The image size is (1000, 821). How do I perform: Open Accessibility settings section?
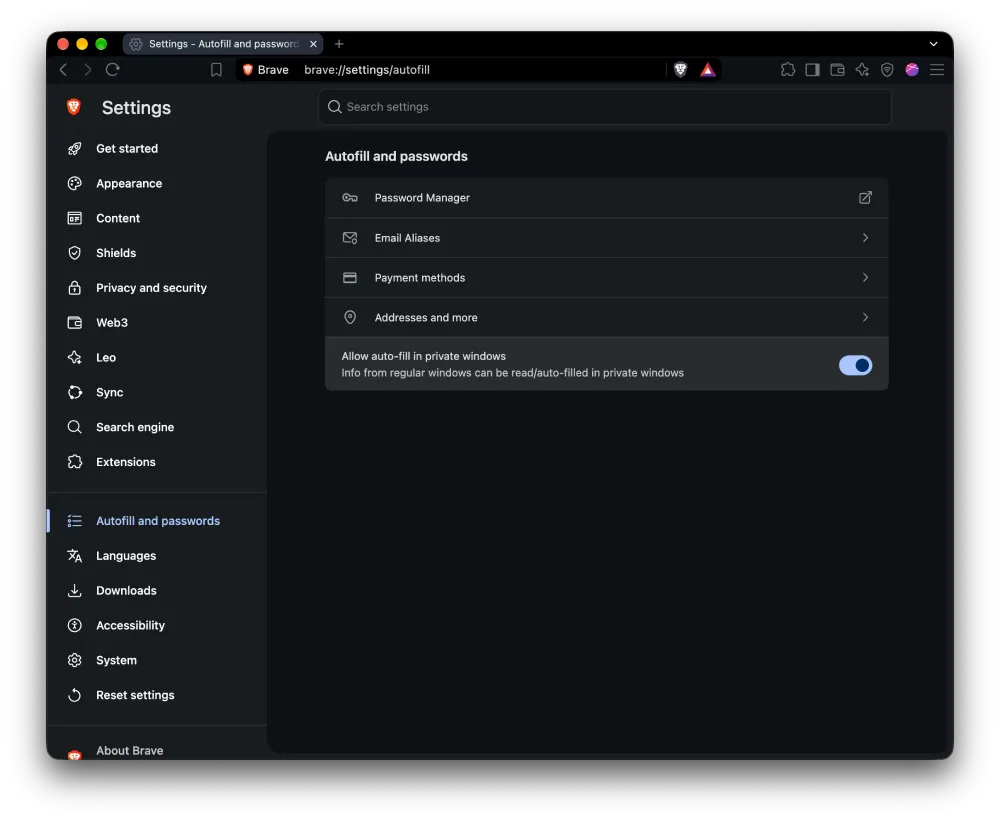pos(130,626)
